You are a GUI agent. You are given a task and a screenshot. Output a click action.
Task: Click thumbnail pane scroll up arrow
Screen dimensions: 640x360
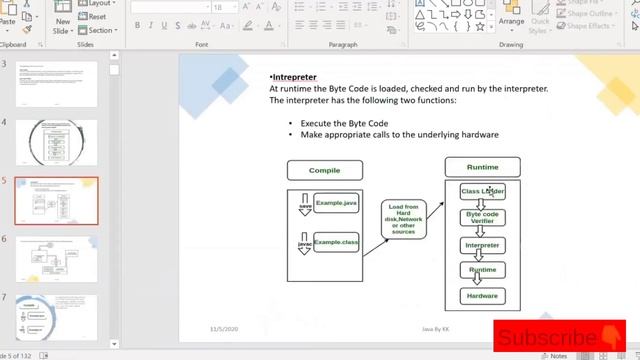click(114, 55)
